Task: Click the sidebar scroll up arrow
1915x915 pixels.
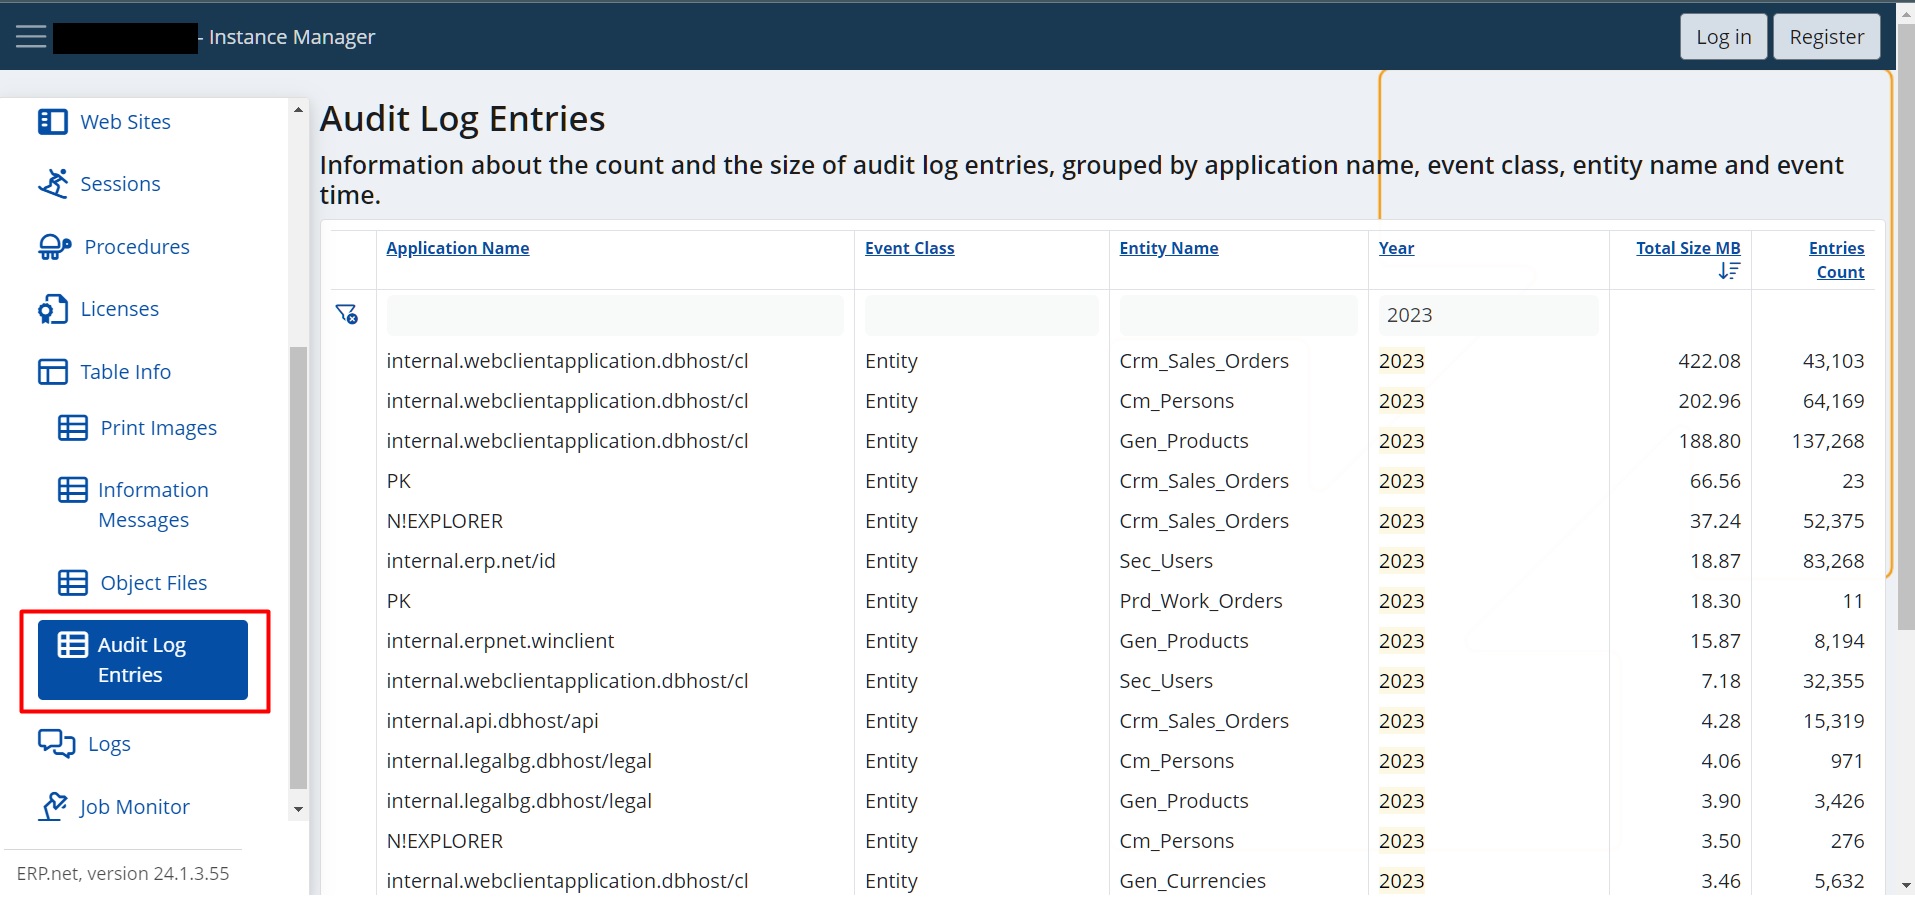Action: [x=298, y=109]
